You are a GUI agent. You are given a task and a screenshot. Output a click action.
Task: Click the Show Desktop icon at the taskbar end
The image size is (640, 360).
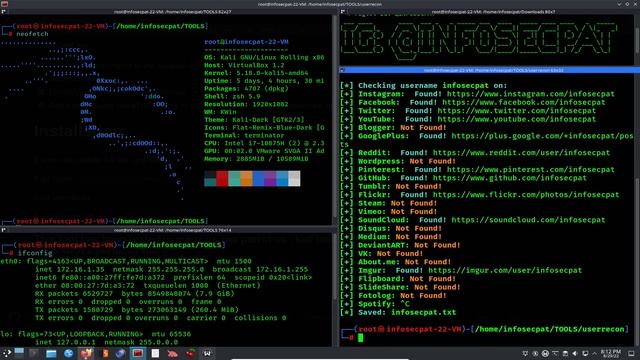pyautogui.click(x=631, y=353)
